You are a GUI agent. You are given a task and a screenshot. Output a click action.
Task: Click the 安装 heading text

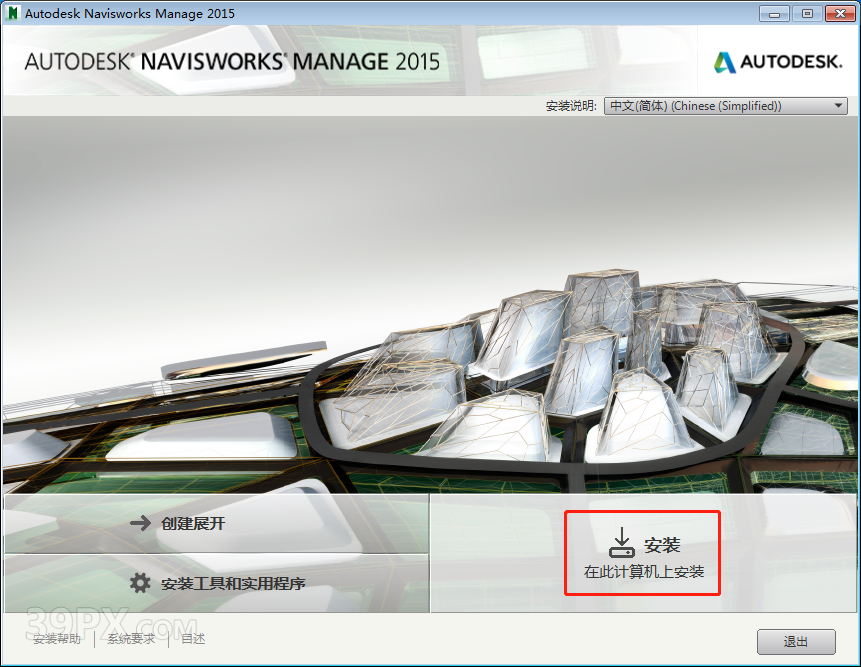[x=662, y=545]
